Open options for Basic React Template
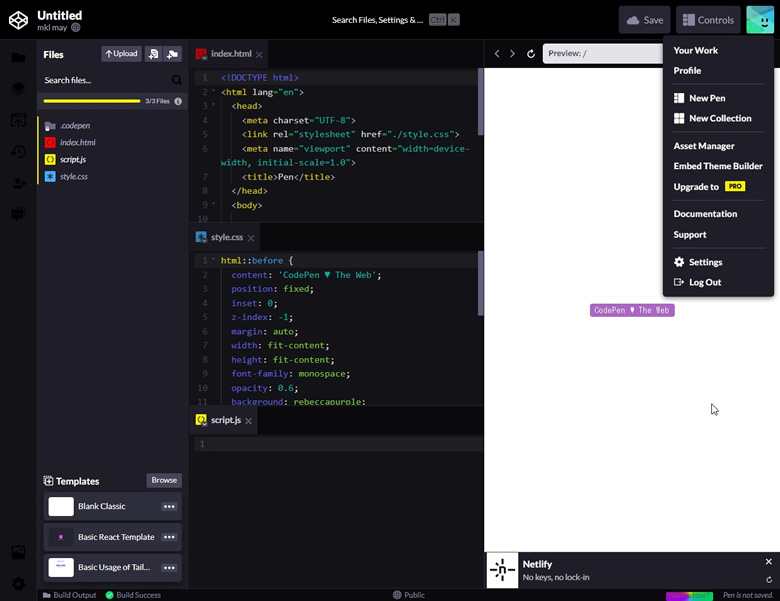Screen dimensions: 780x601 (169, 537)
